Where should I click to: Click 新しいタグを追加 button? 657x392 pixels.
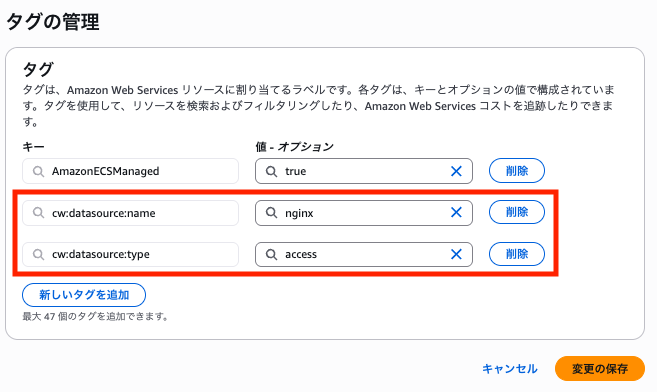(x=84, y=295)
